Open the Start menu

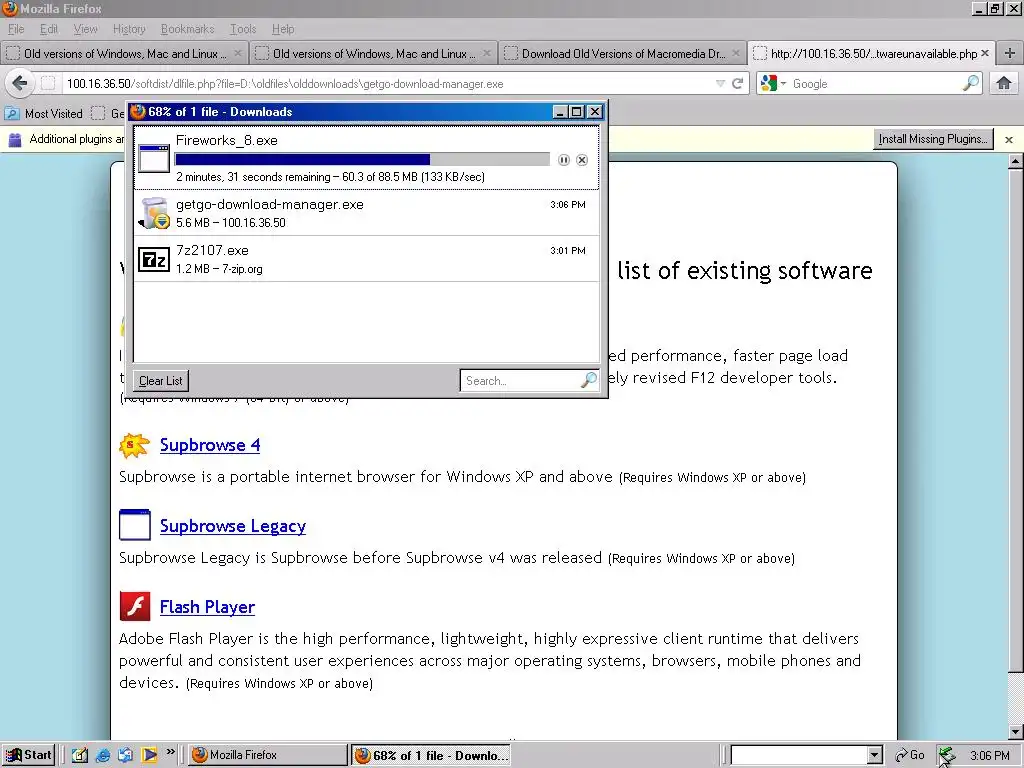coord(28,755)
